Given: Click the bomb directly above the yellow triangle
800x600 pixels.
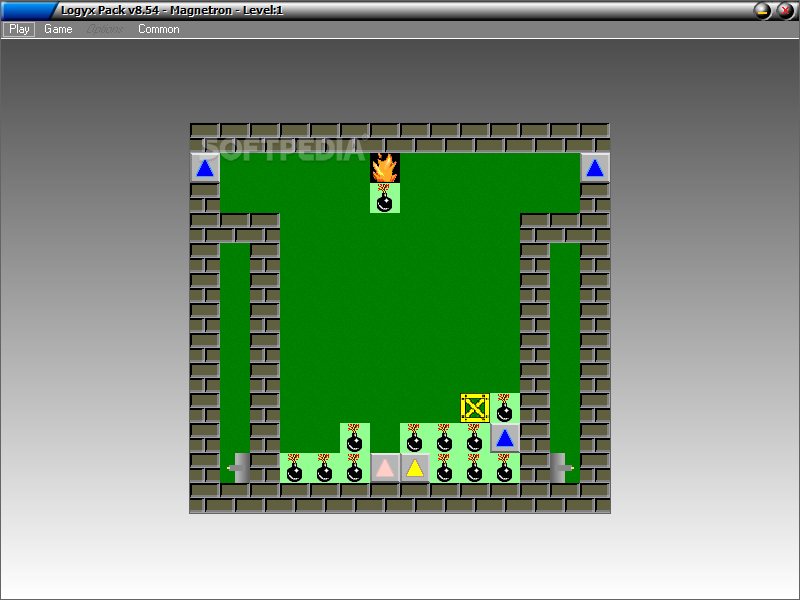Looking at the screenshot, I should [415, 438].
